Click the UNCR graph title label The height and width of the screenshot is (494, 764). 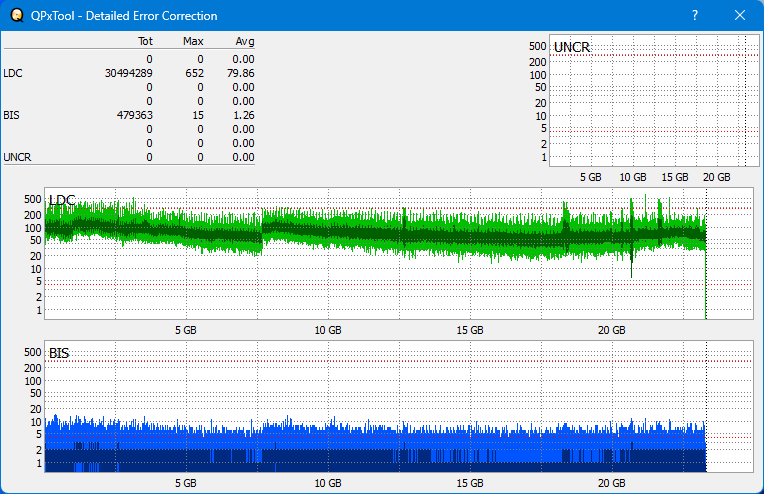pyautogui.click(x=571, y=48)
